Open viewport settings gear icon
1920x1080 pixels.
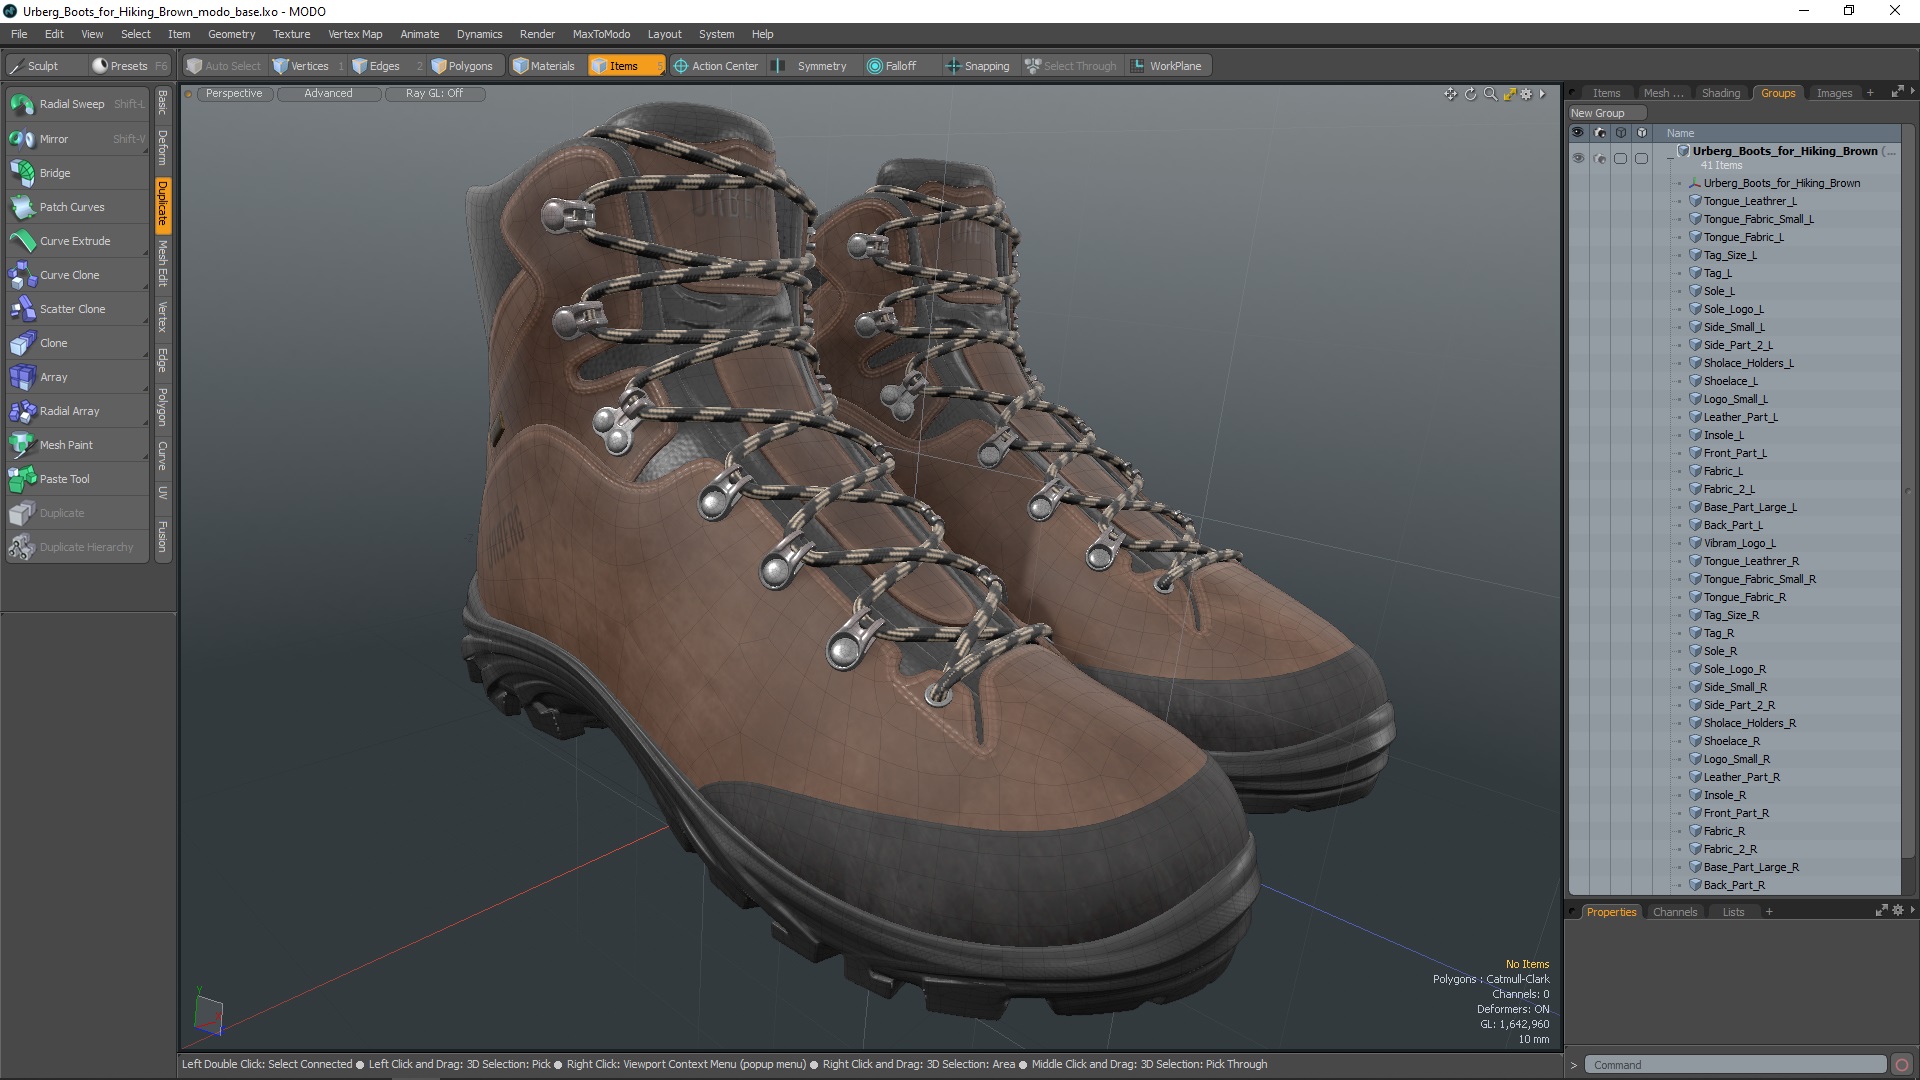click(1526, 94)
